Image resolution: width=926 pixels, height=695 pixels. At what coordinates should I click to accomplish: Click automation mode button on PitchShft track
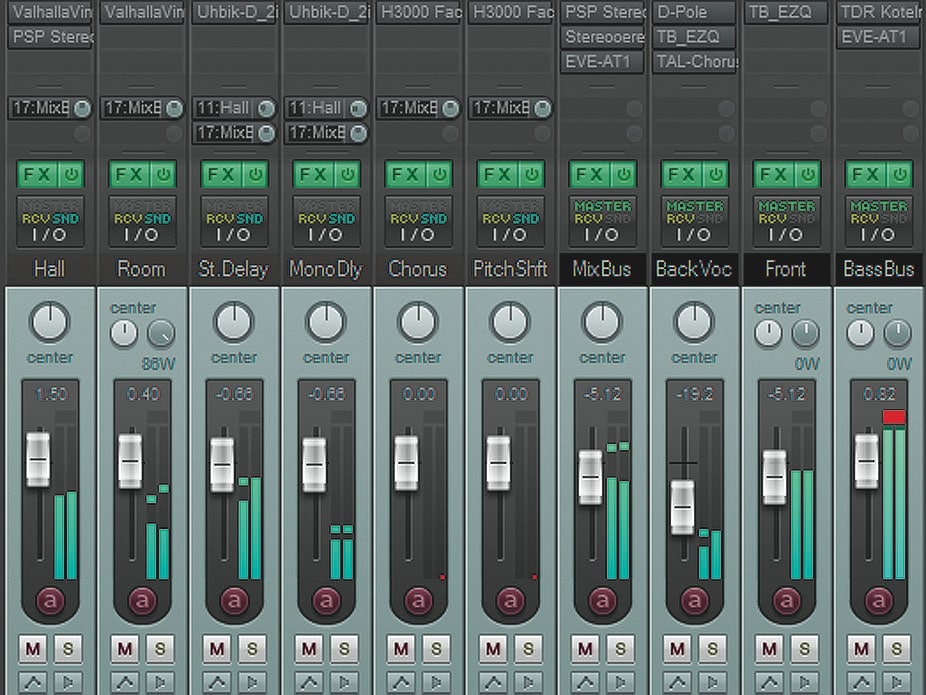point(511,601)
